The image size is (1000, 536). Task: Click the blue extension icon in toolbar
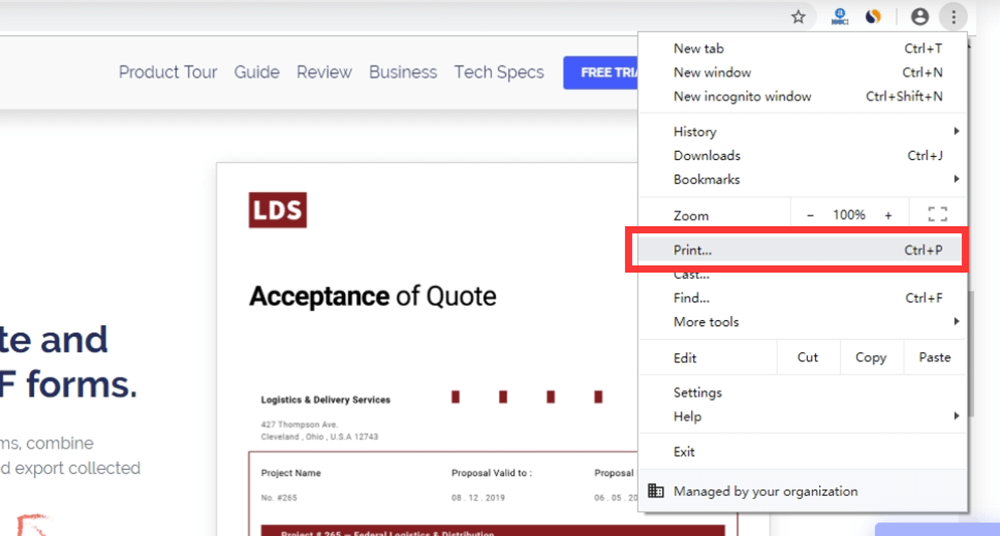(840, 16)
